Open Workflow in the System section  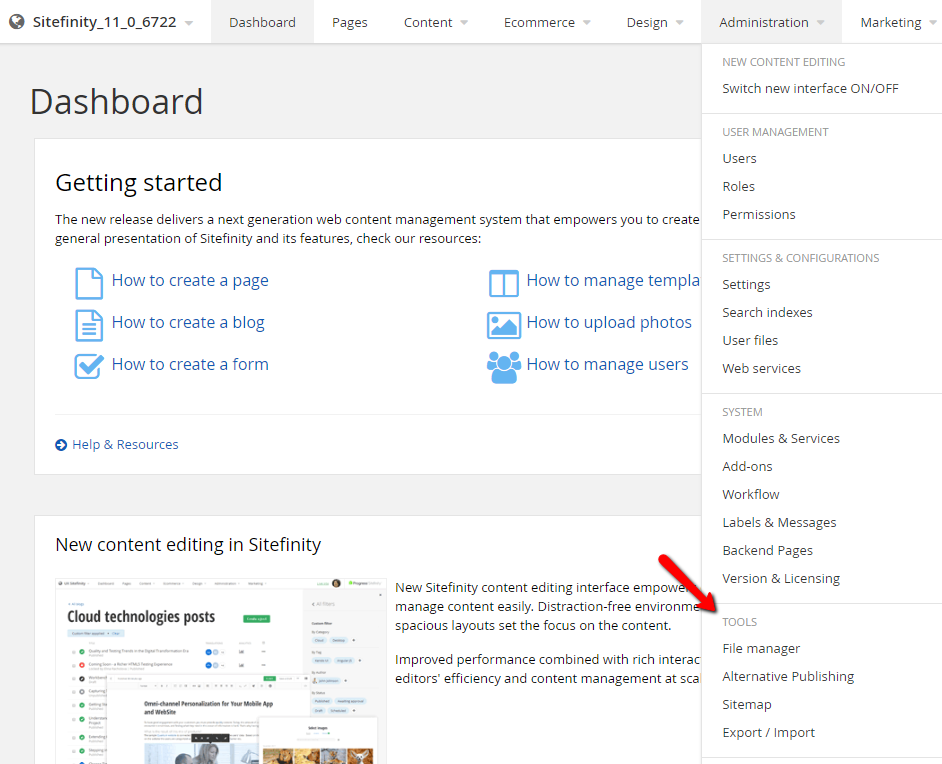coord(750,494)
